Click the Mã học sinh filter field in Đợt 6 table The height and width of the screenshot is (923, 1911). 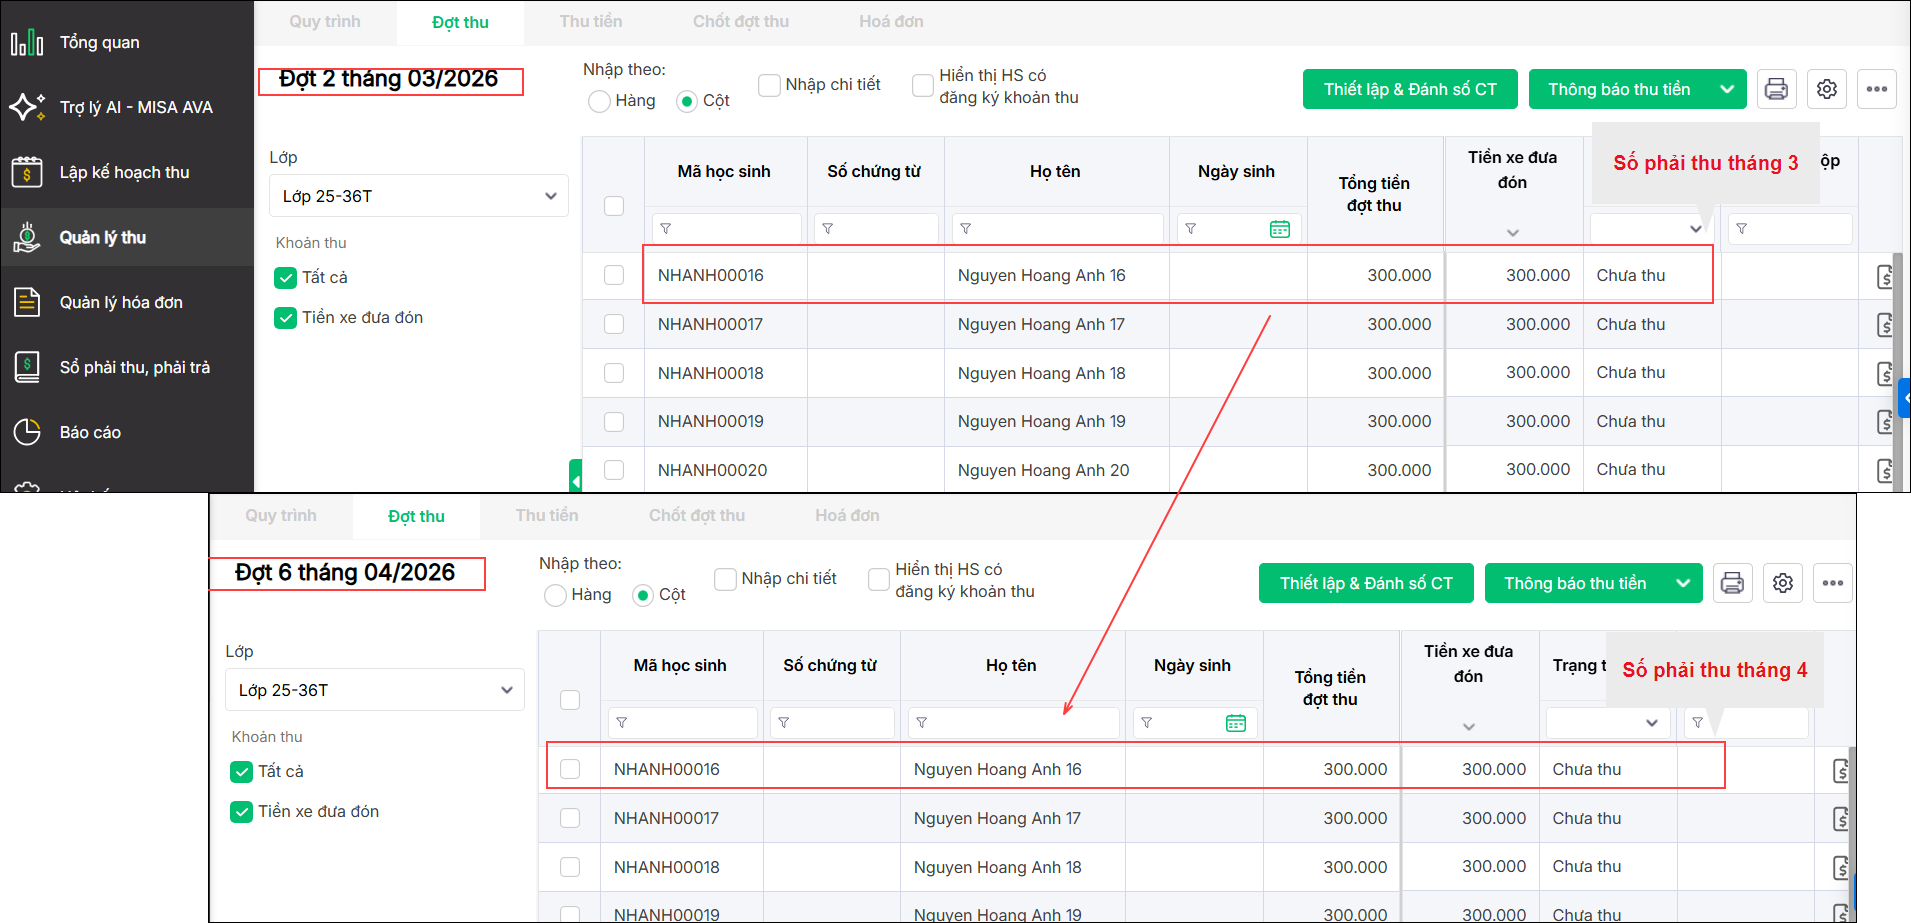(682, 723)
